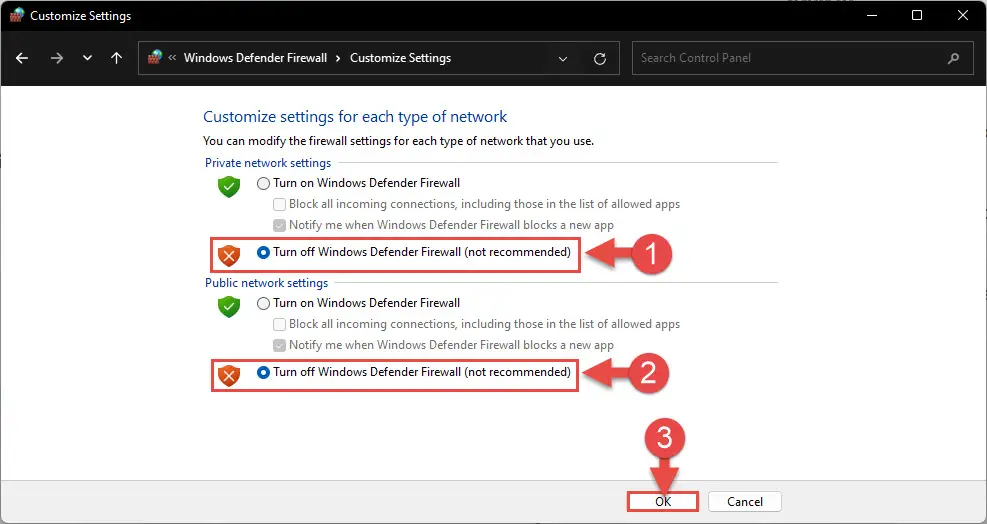Screen dimensions: 987x524
Task: Turn off firewall for private network
Action: coord(263,253)
